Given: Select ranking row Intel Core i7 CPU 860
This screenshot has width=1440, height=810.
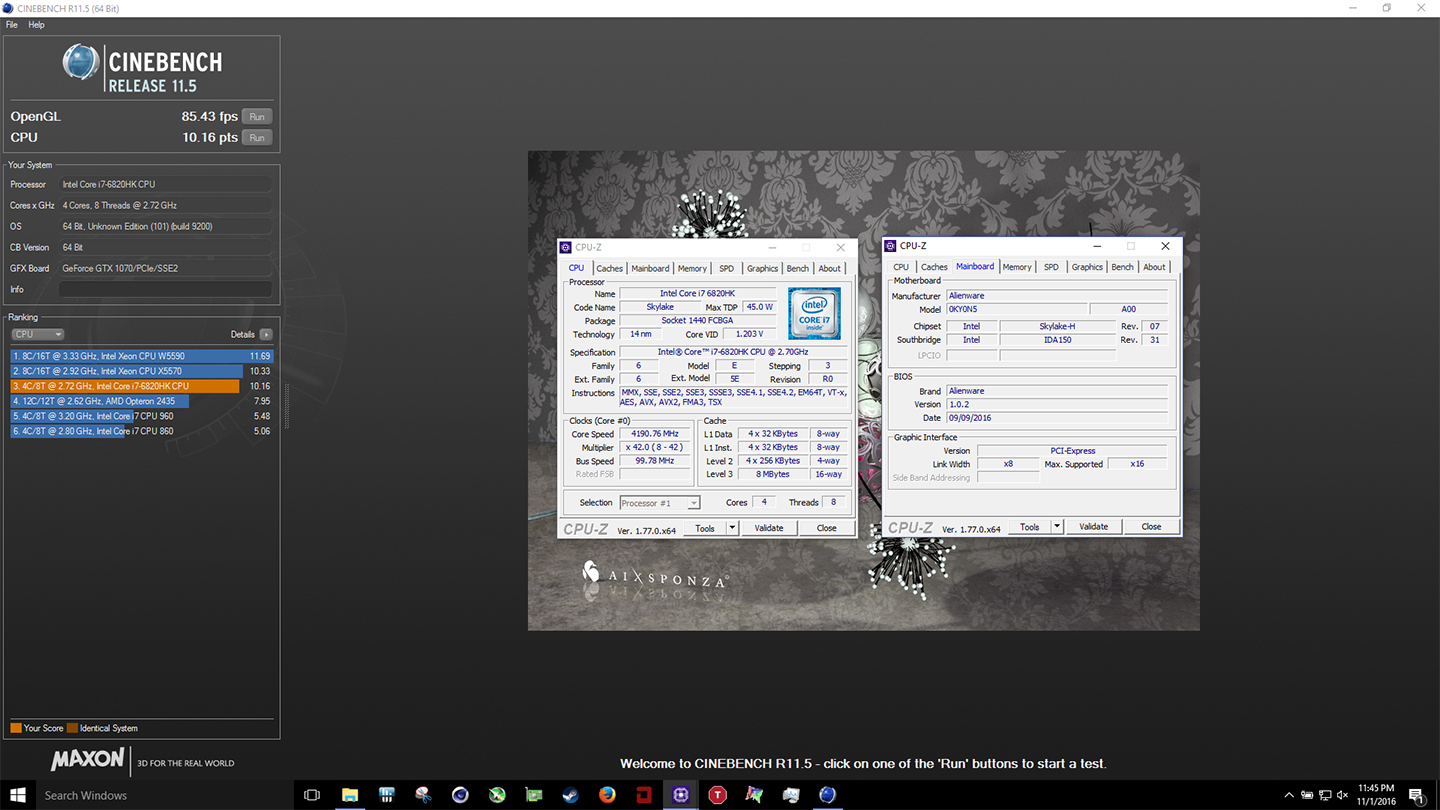Looking at the screenshot, I should (x=141, y=431).
